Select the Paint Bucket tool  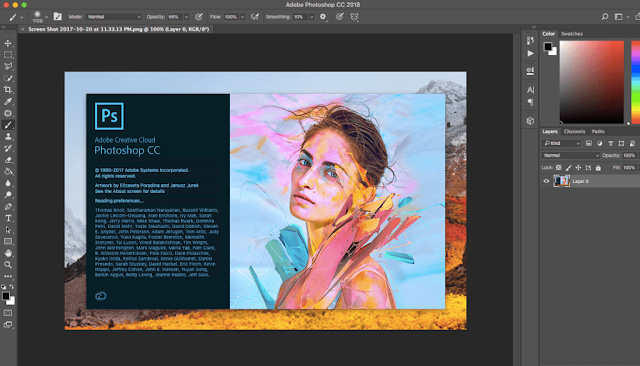pyautogui.click(x=8, y=171)
